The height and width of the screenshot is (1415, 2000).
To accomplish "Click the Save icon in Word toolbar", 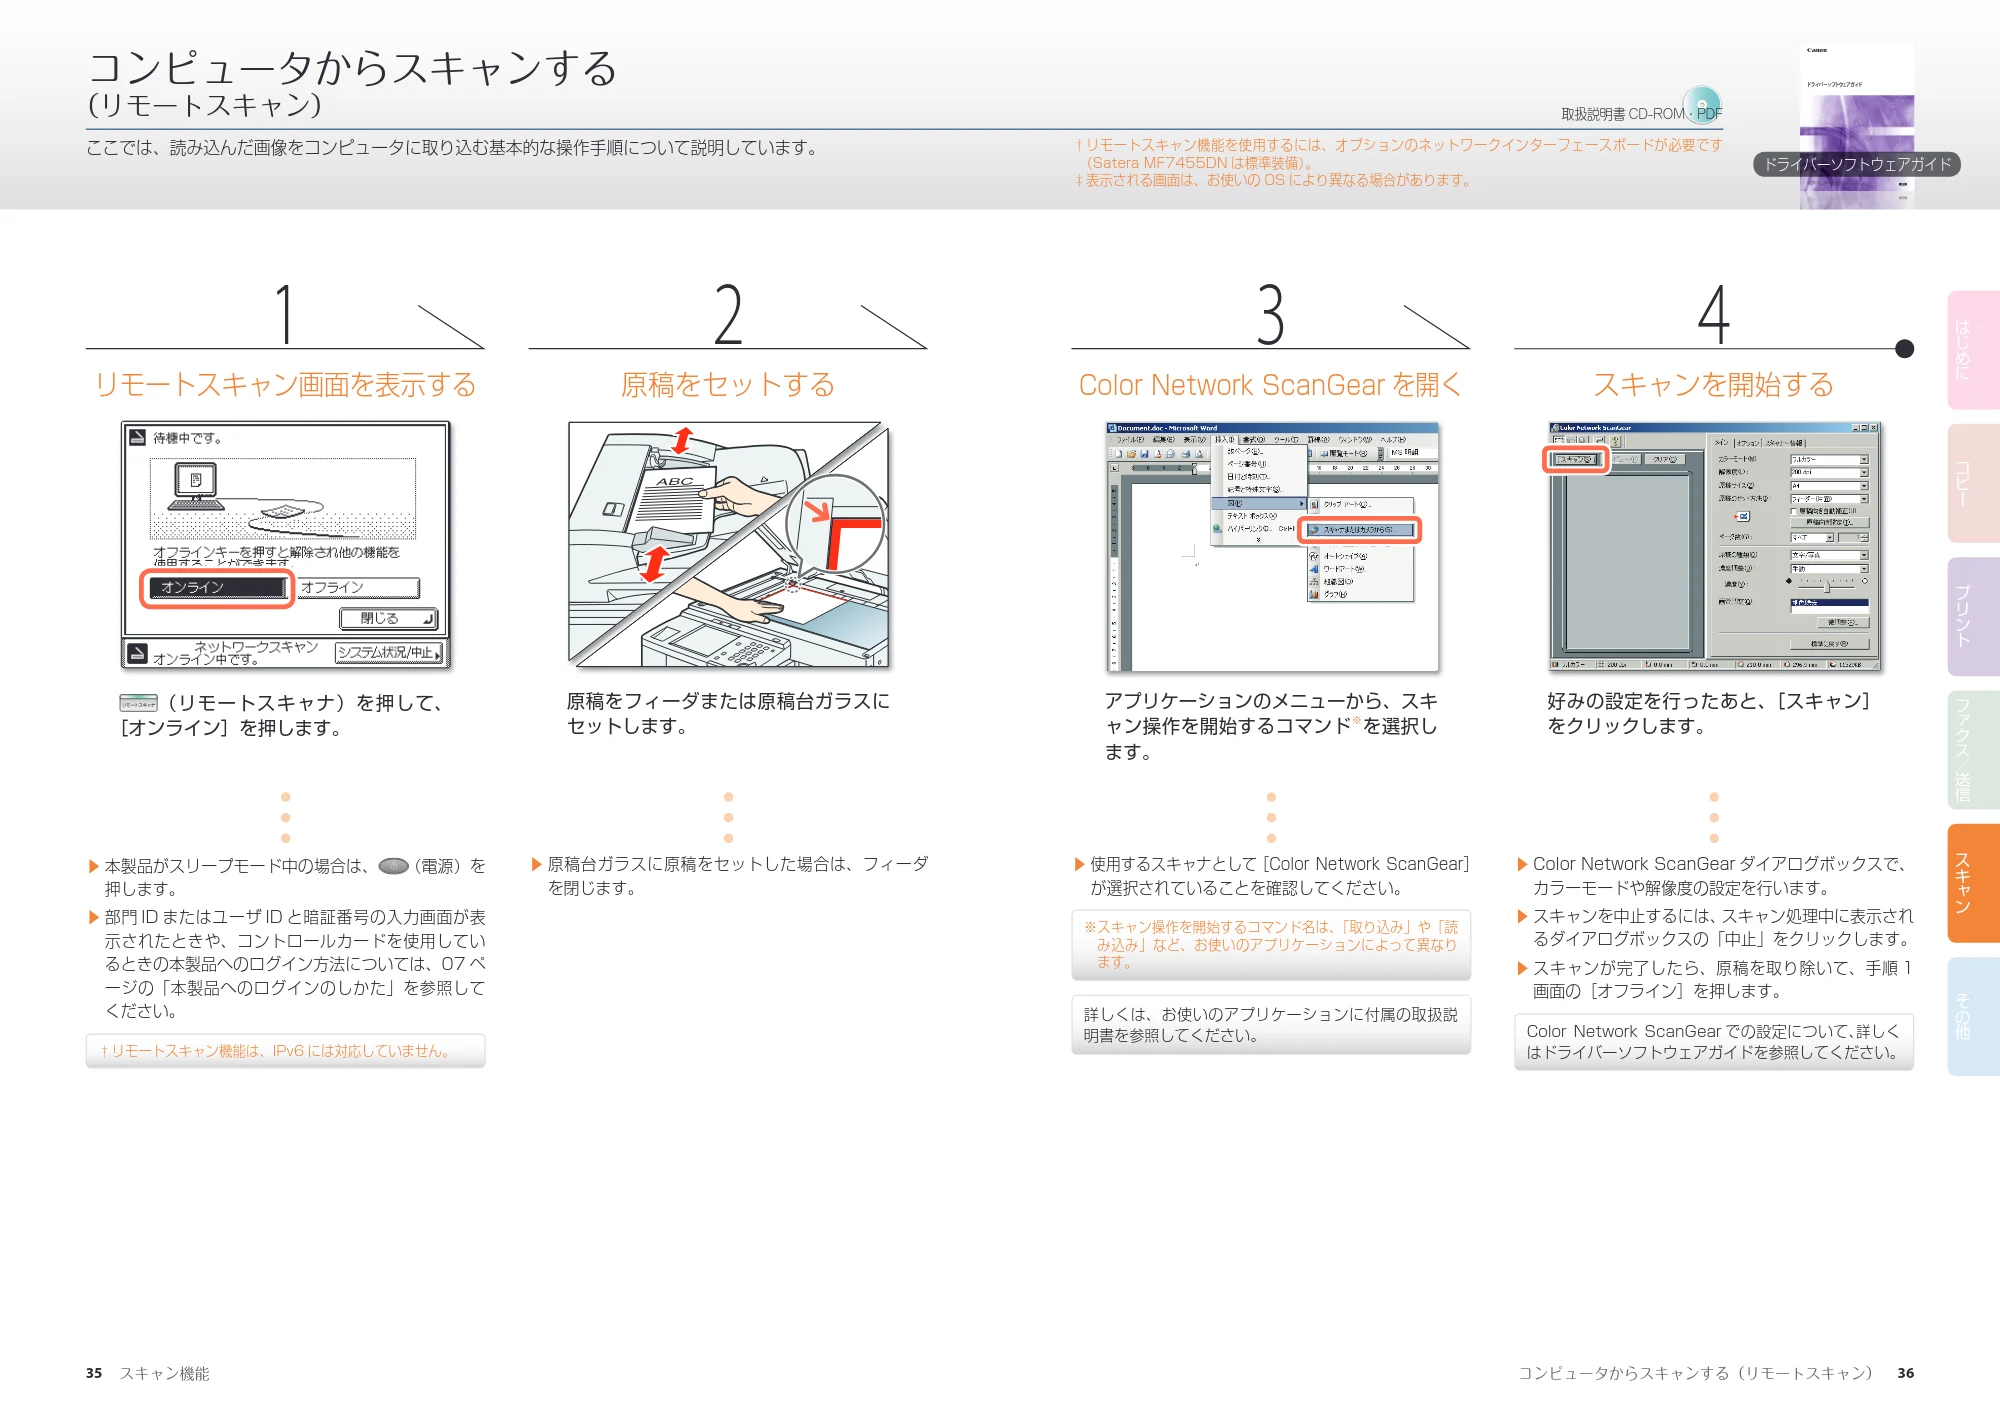I will (x=1144, y=454).
